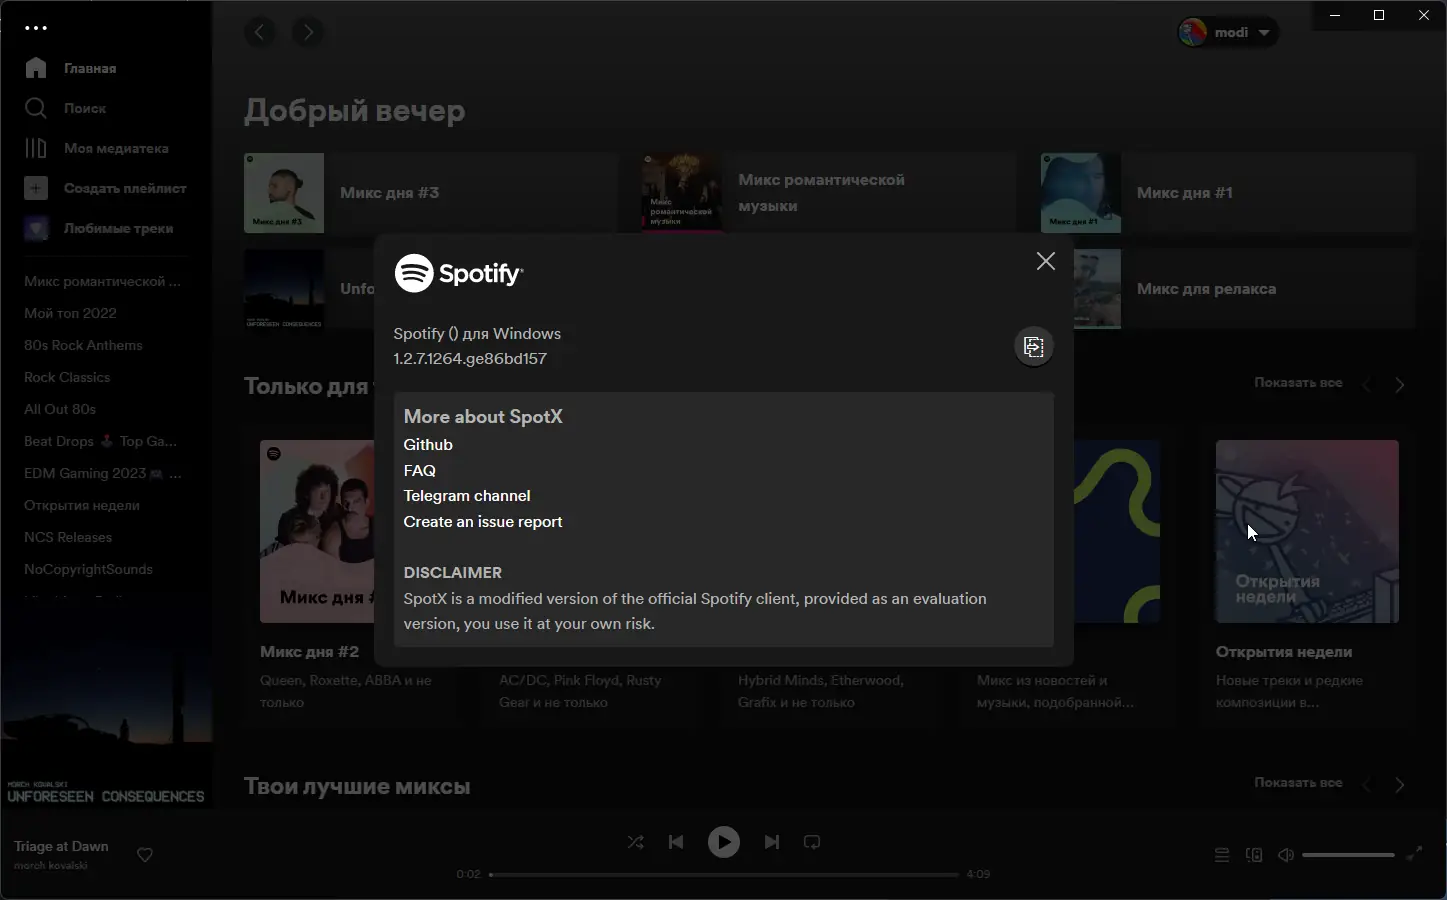Skip to next track

pos(772,842)
